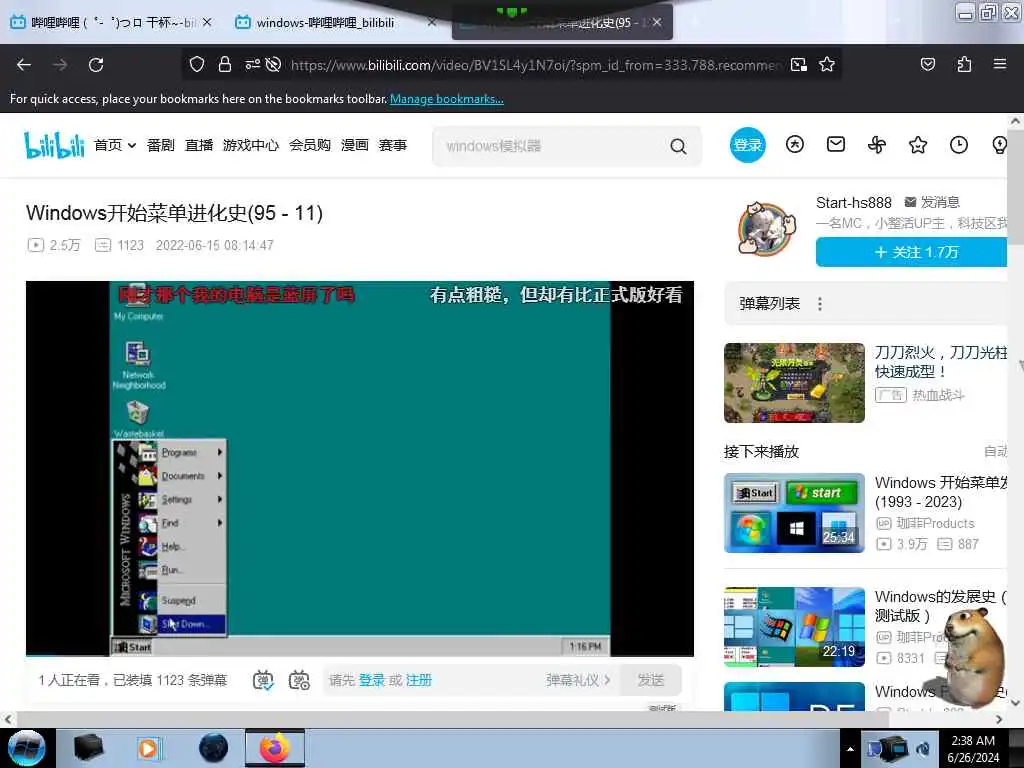Open the Save to Pocket icon
The width and height of the screenshot is (1024, 768).
[x=928, y=64]
